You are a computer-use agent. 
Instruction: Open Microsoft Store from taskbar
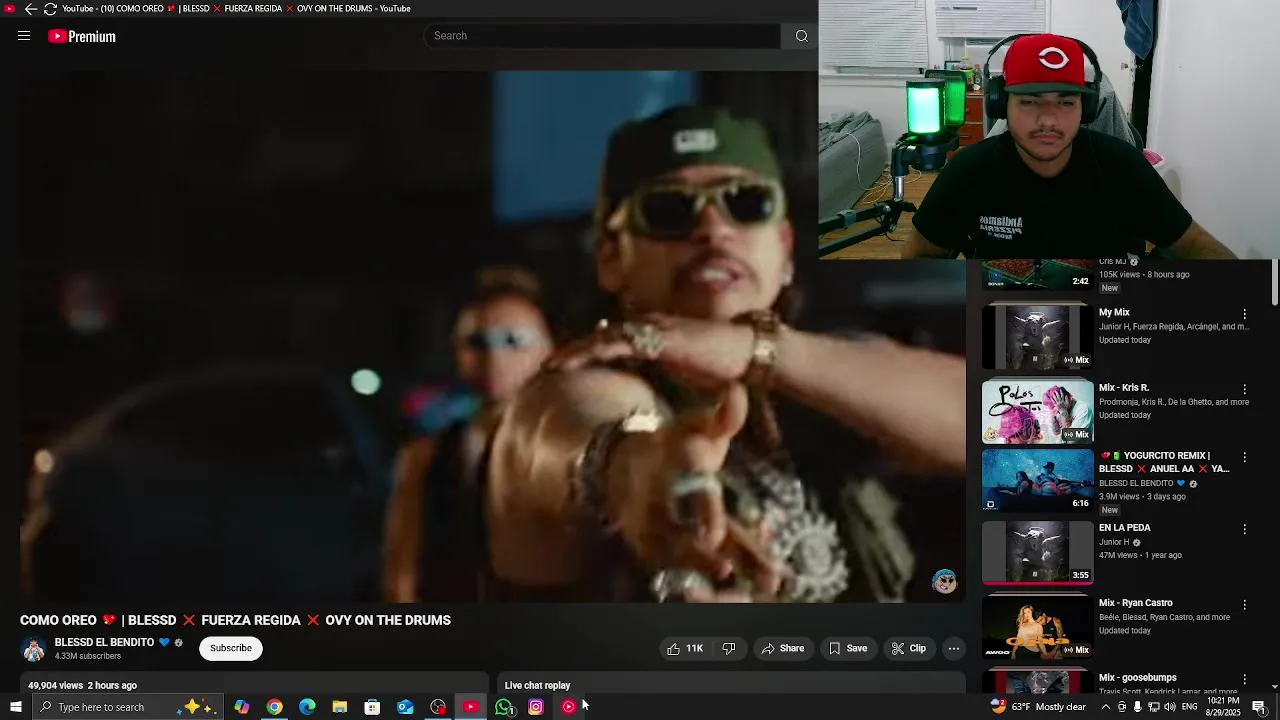372,707
